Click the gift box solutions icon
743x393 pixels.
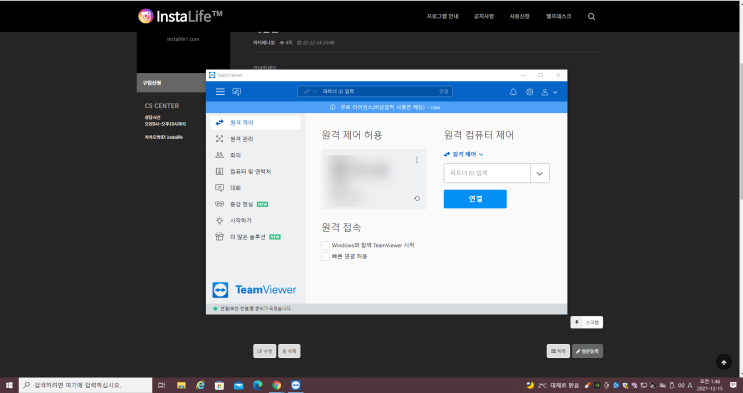[x=219, y=237]
